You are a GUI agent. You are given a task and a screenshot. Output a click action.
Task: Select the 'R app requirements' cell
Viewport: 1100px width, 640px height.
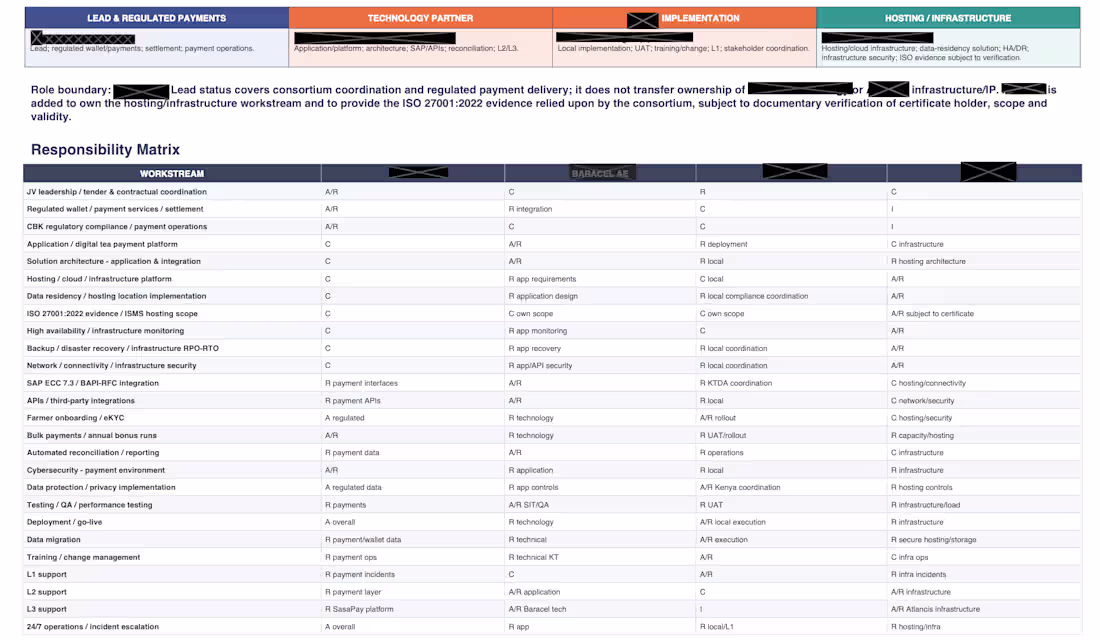click(x=542, y=279)
